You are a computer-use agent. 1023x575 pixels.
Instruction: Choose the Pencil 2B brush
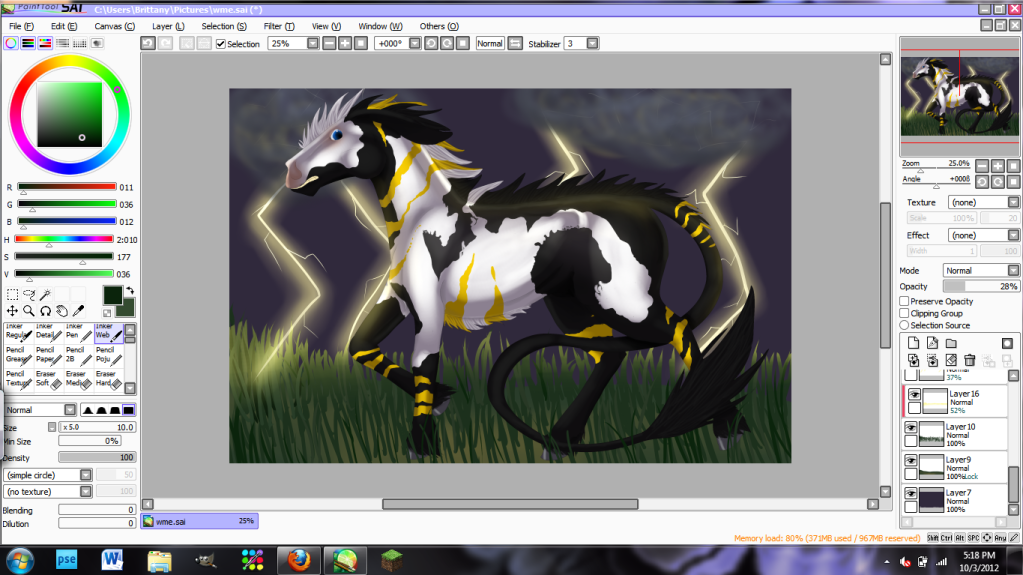tap(79, 356)
